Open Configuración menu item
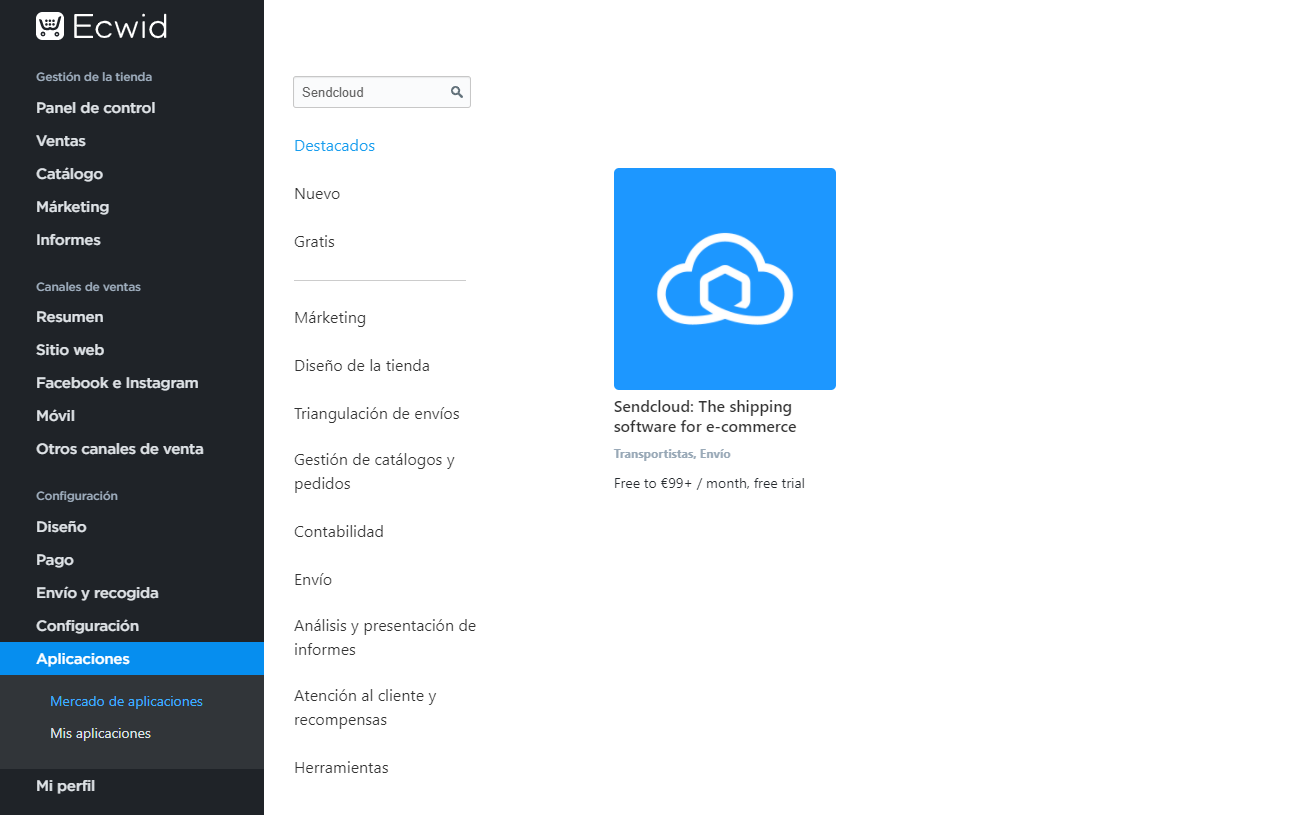This screenshot has width=1296, height=815. 87,626
